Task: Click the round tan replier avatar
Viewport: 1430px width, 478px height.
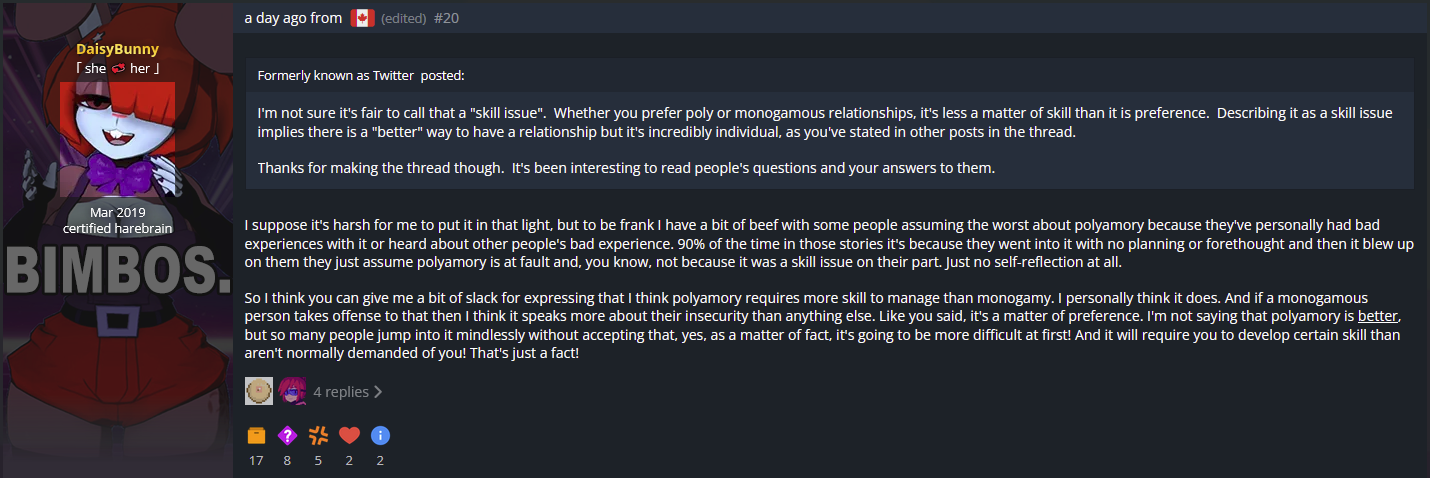Action: click(x=259, y=391)
